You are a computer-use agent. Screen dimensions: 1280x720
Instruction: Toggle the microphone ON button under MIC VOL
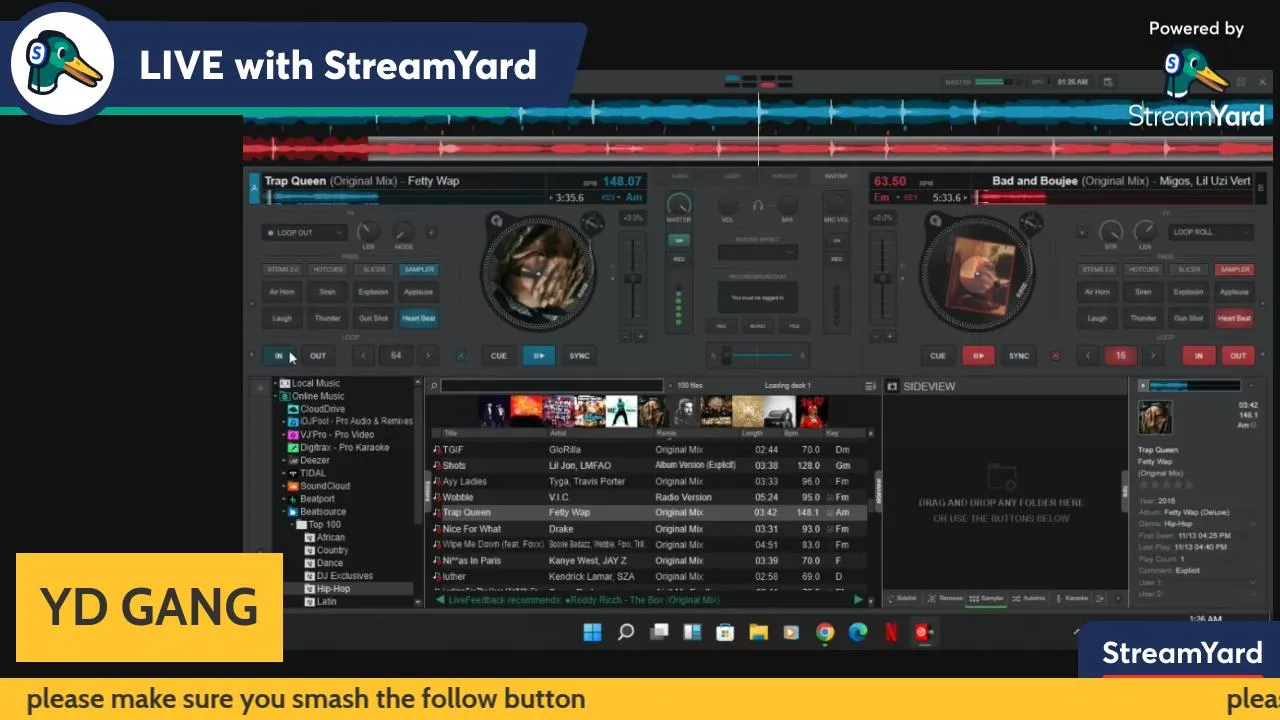pyautogui.click(x=836, y=240)
